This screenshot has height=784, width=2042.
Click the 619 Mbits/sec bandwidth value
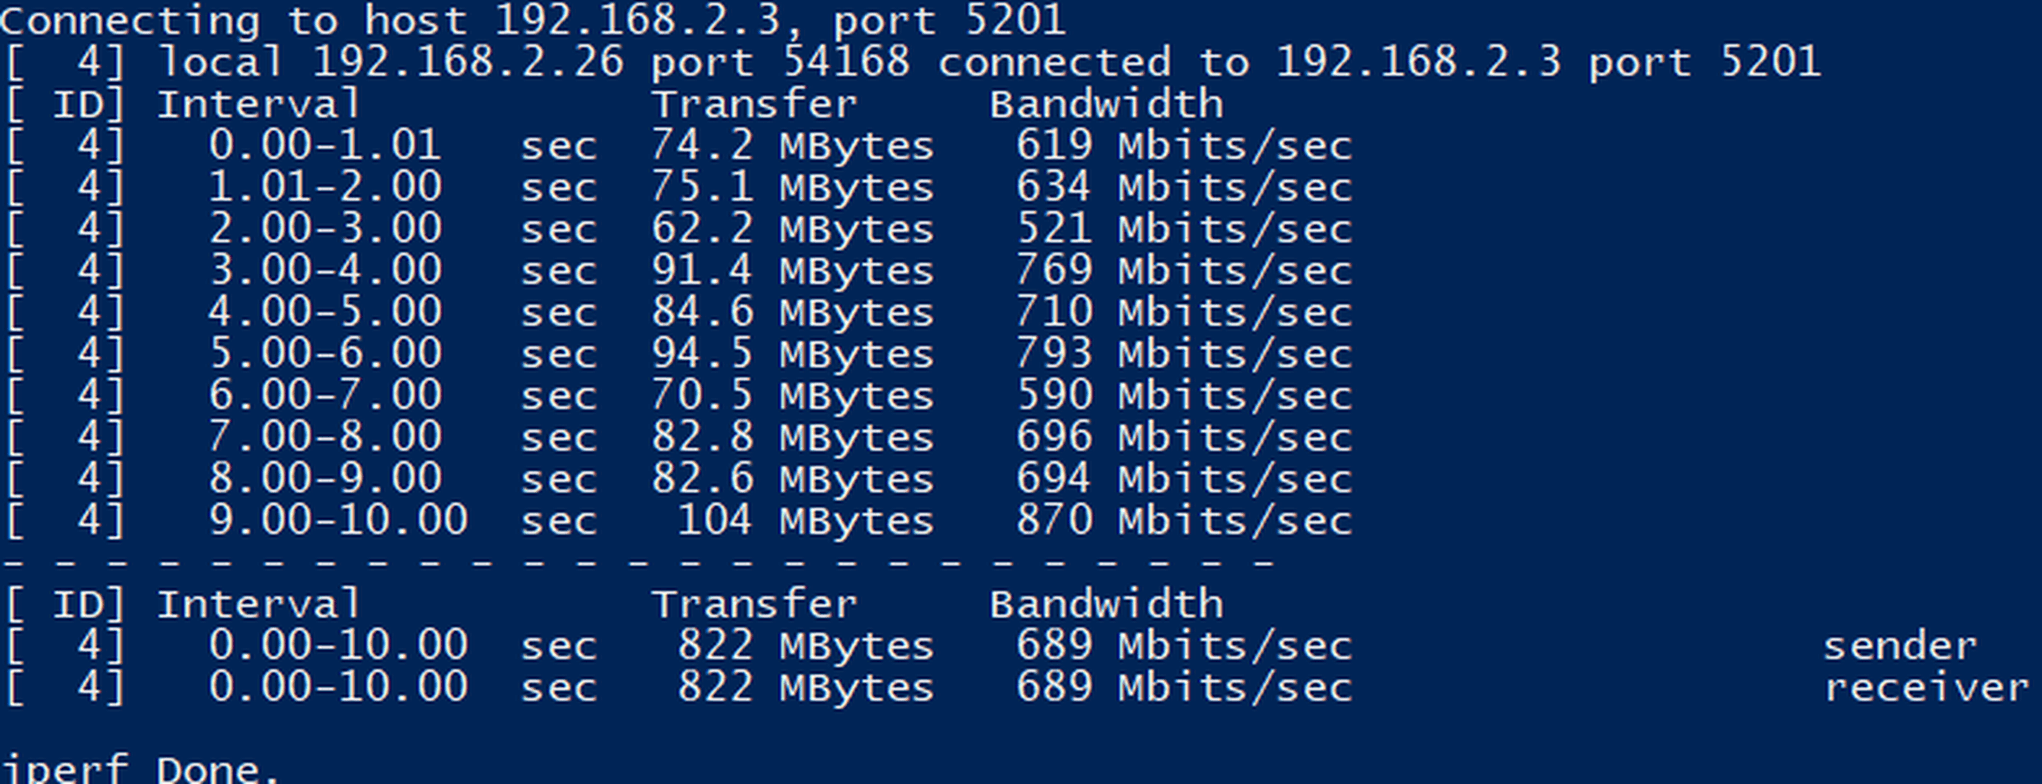tap(1184, 146)
